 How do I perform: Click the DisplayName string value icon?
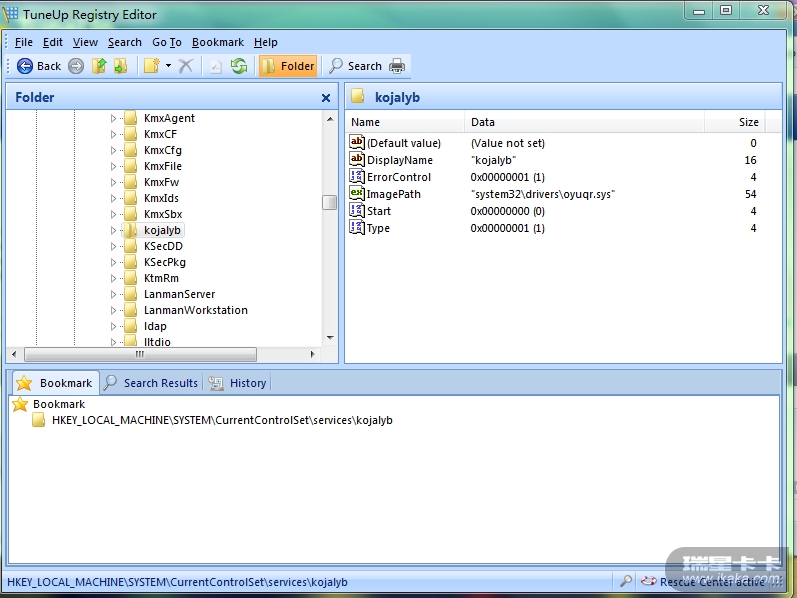[357, 160]
